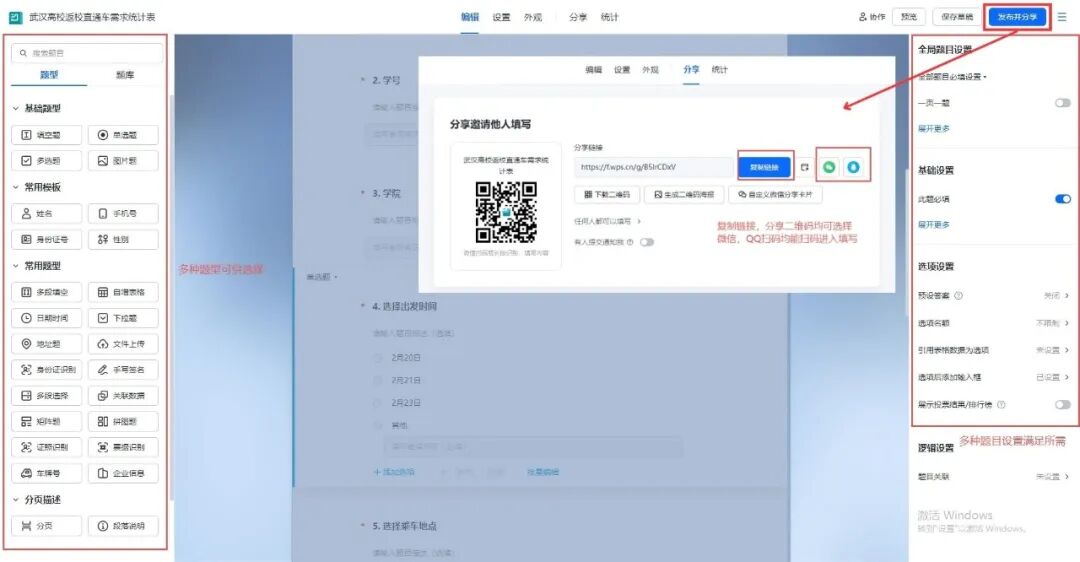Add a 地址题 address question
The width and height of the screenshot is (1080, 562).
pos(46,344)
